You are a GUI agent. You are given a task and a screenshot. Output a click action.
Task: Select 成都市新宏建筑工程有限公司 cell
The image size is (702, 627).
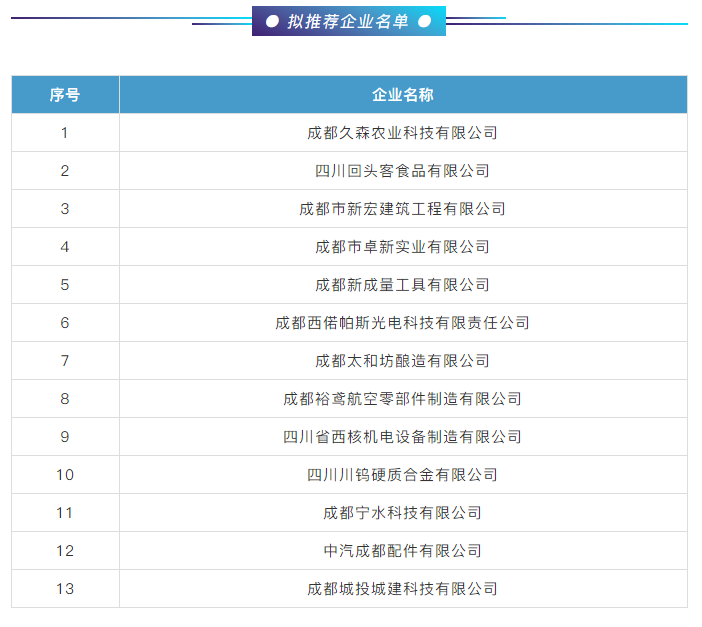(x=402, y=209)
